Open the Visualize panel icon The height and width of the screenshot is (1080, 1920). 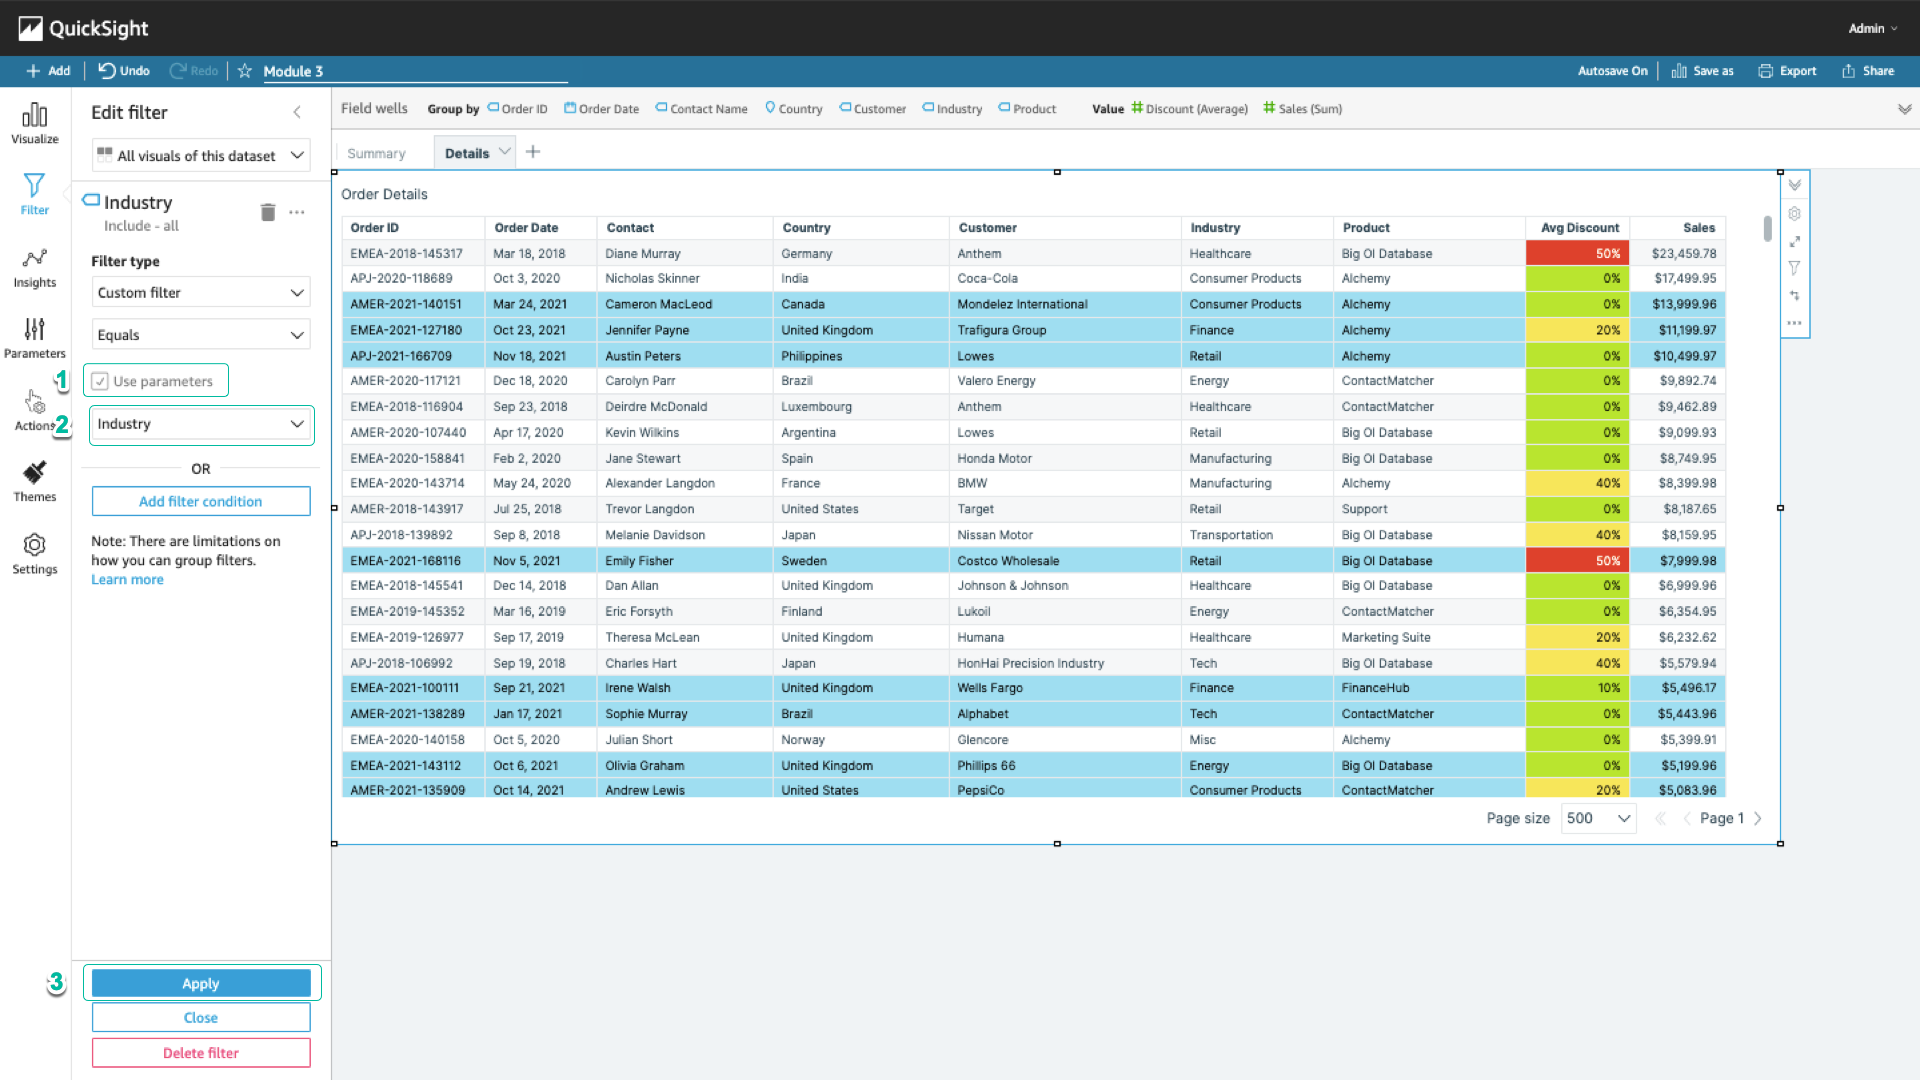point(34,115)
